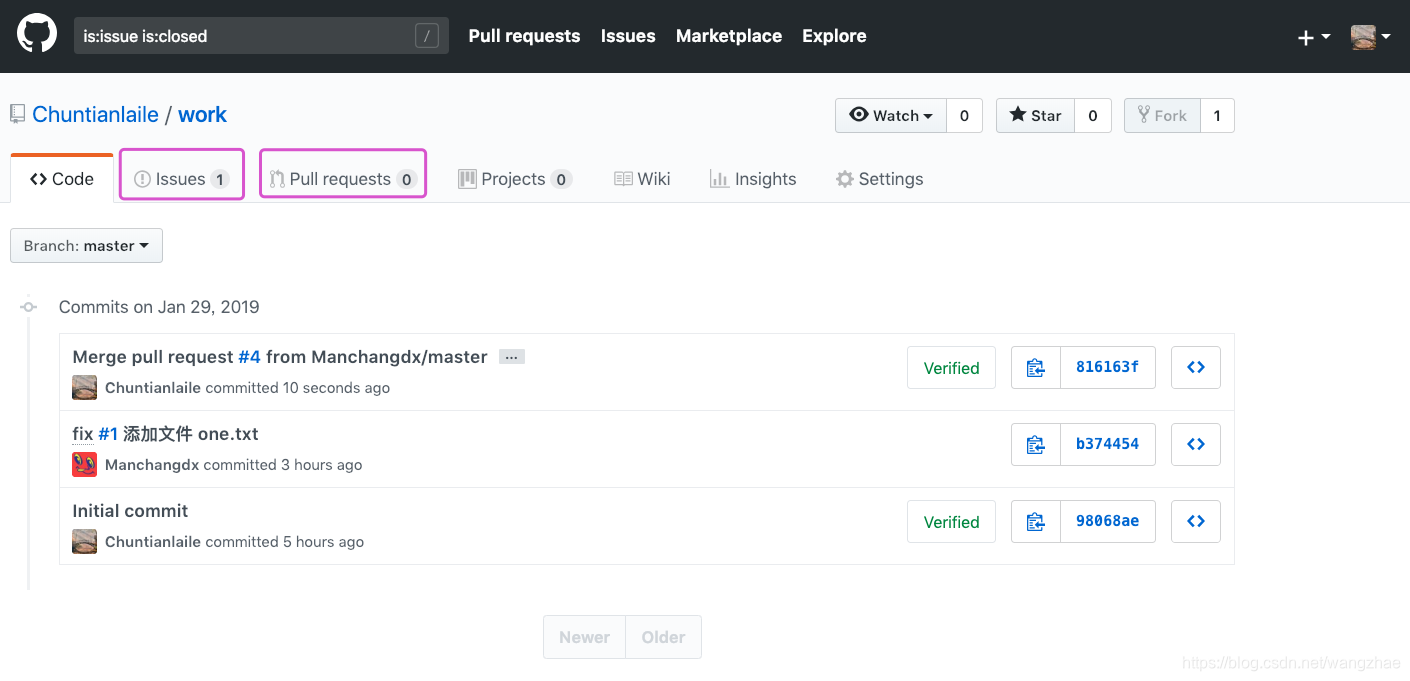
Task: Open the Wiki tab
Action: point(642,179)
